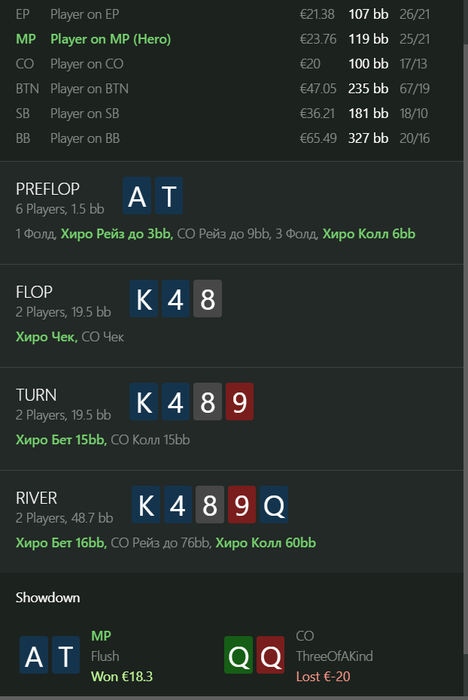
Task: Select the Player on BTN row
Action: pyautogui.click(x=231, y=88)
